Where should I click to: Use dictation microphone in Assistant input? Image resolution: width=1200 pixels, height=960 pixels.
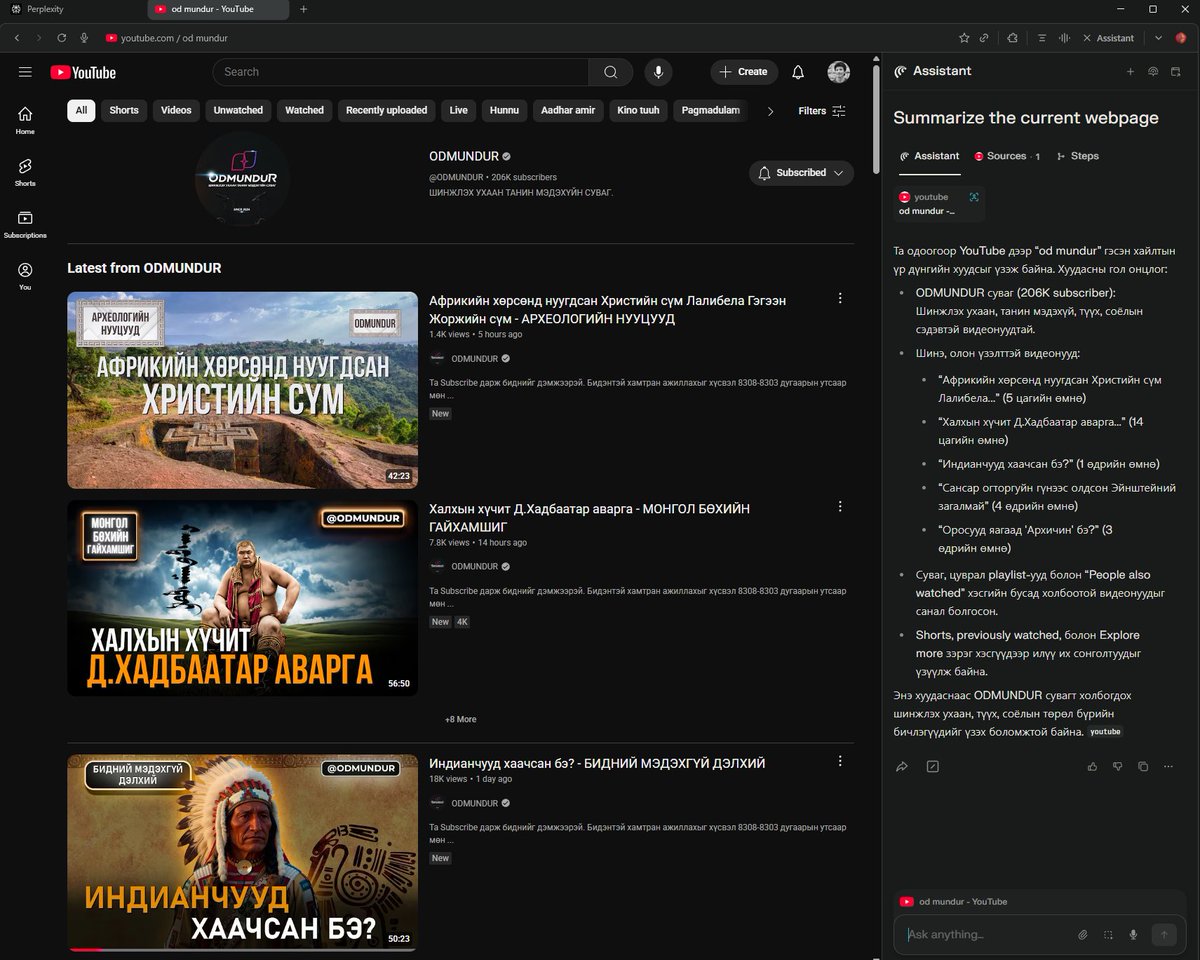coord(1133,935)
